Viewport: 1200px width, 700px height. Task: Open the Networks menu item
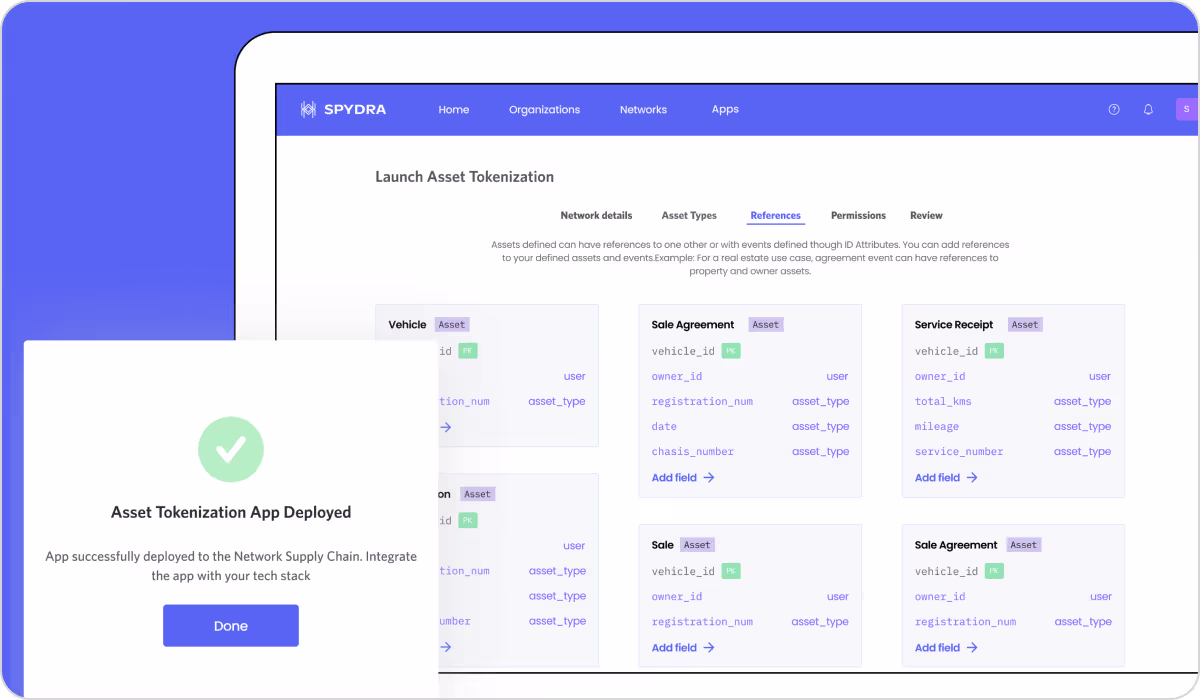[x=643, y=110]
